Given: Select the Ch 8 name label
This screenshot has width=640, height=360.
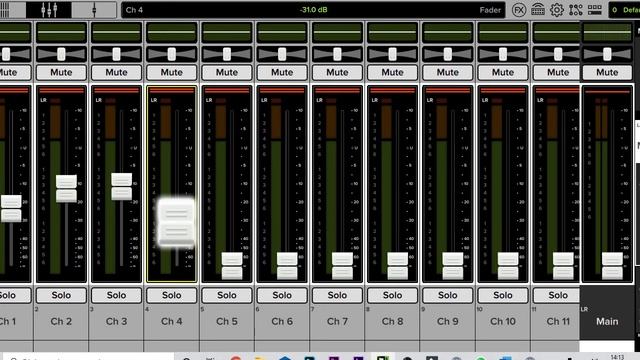Looking at the screenshot, I should 392,322.
